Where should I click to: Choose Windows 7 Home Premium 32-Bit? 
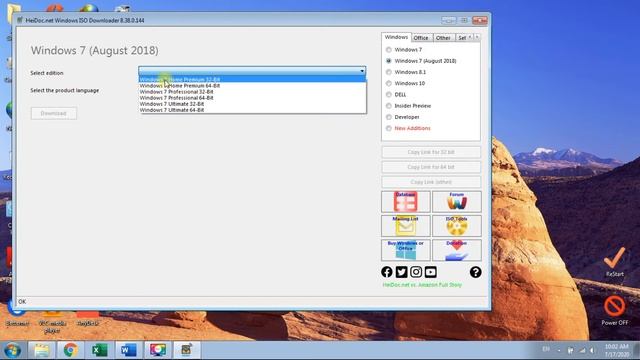pos(252,80)
